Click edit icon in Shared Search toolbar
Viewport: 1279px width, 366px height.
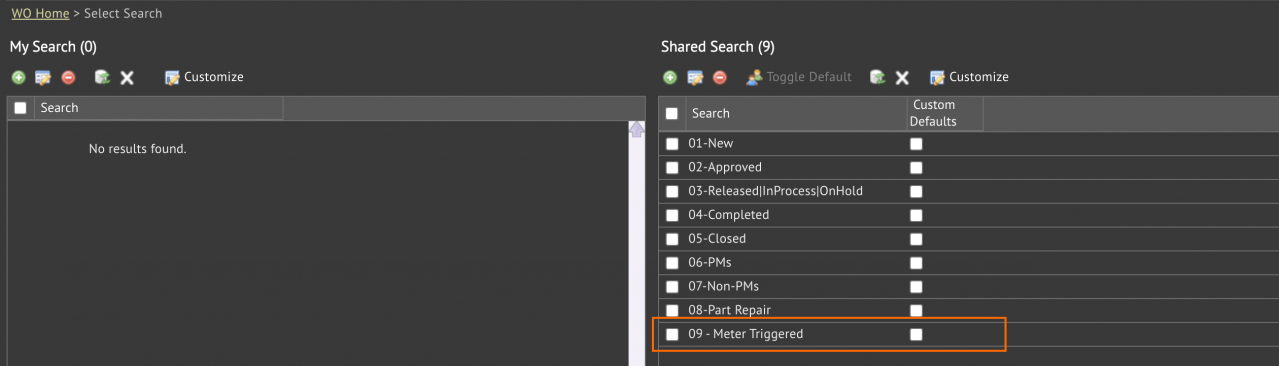click(x=695, y=77)
